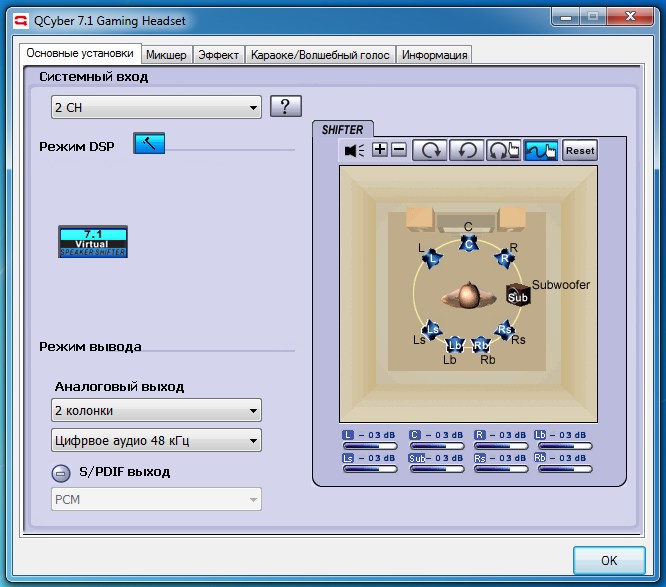Toggle the DSP mode hammer button

[x=149, y=144]
